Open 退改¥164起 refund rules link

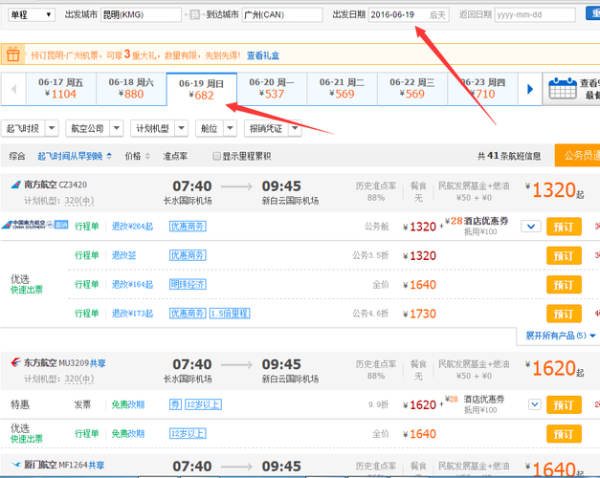point(132,284)
